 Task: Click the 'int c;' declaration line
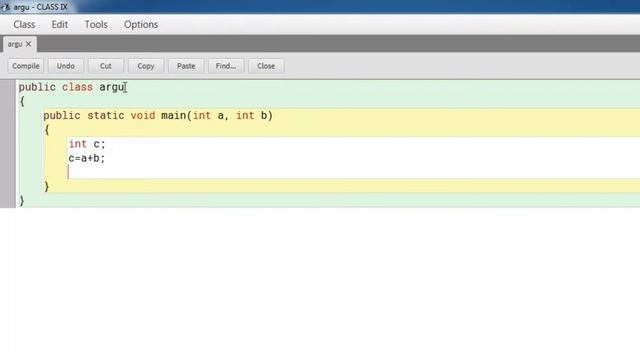pyautogui.click(x=87, y=144)
